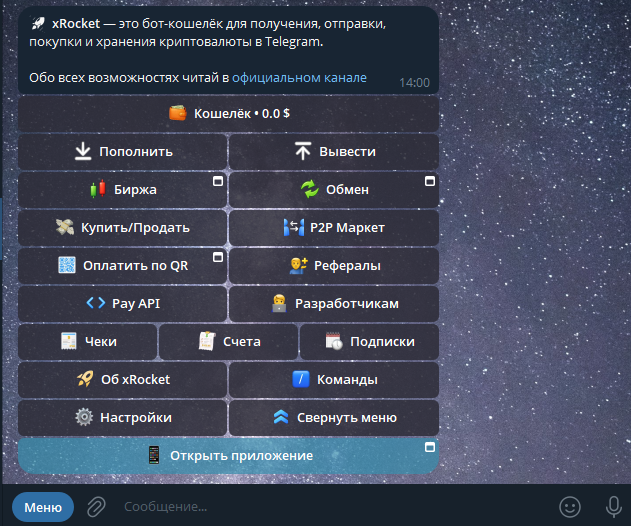
Task: Click the Вывести withdraw button
Action: 334,152
